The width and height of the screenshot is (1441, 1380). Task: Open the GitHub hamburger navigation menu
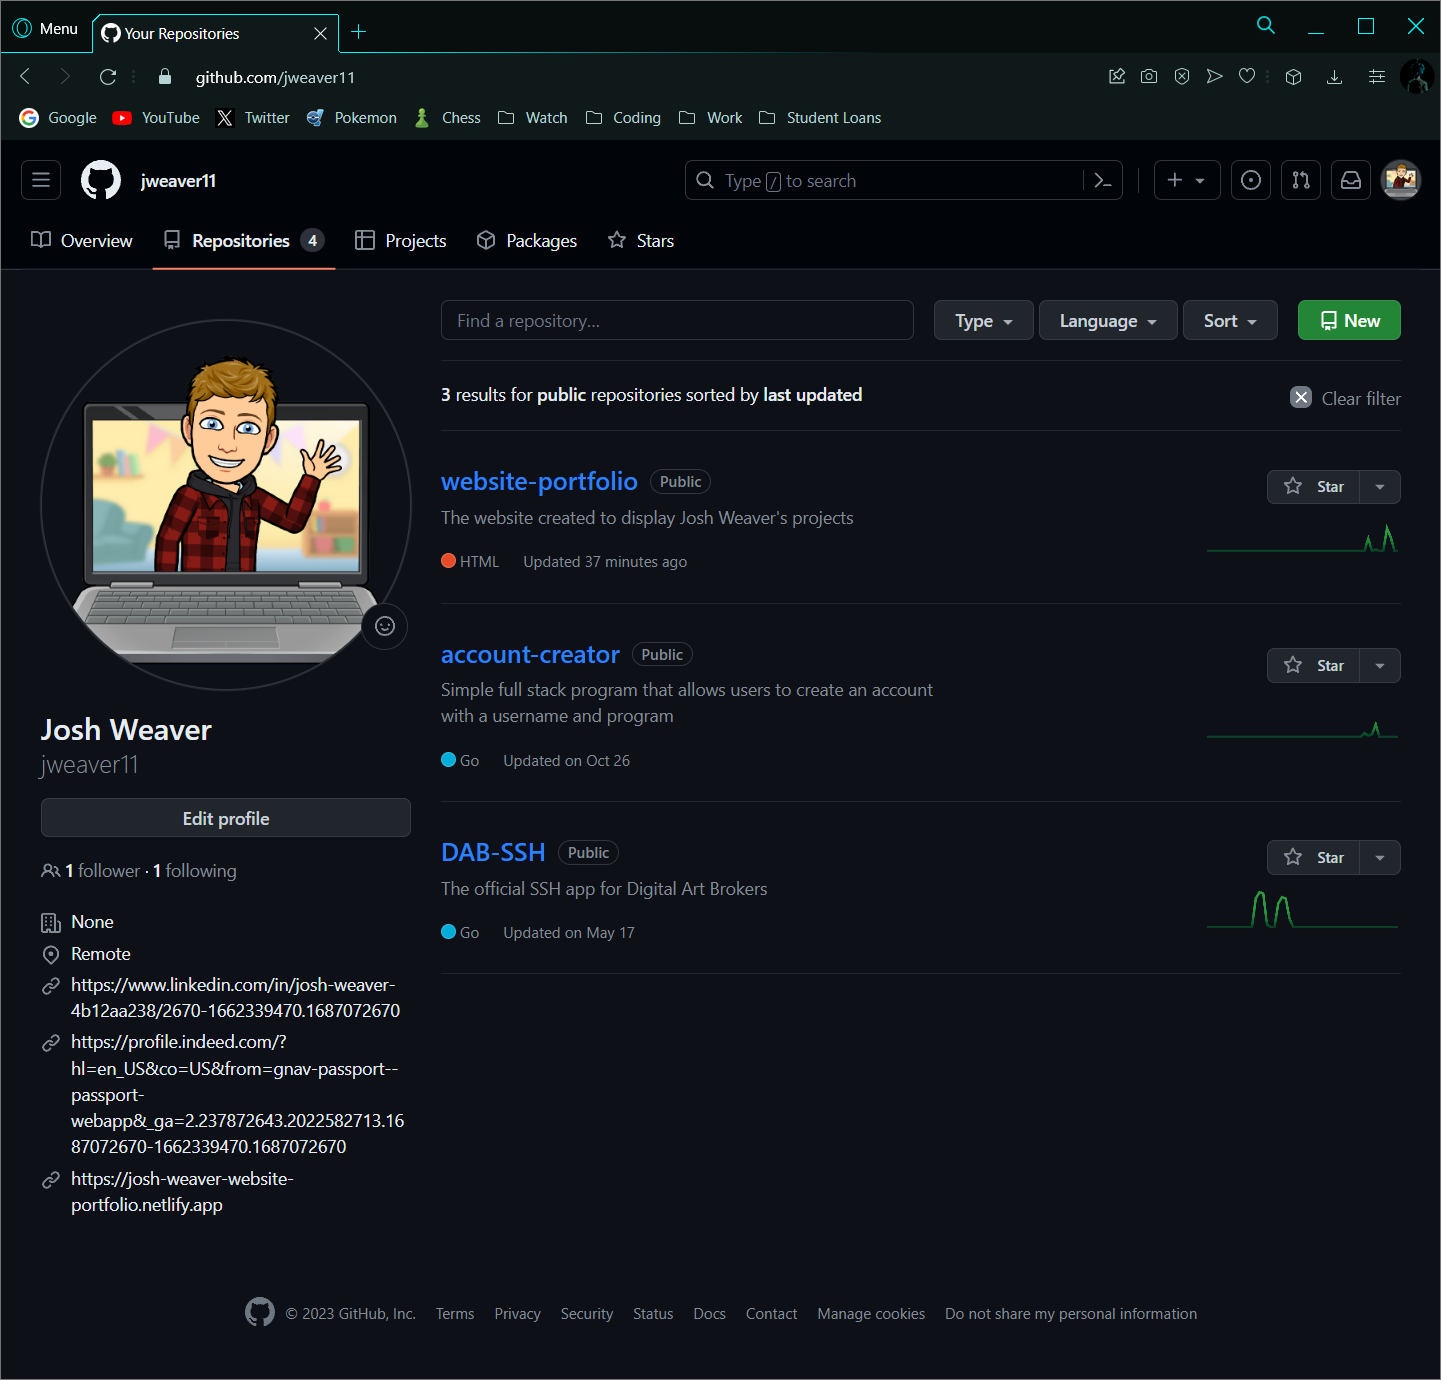[x=41, y=180]
